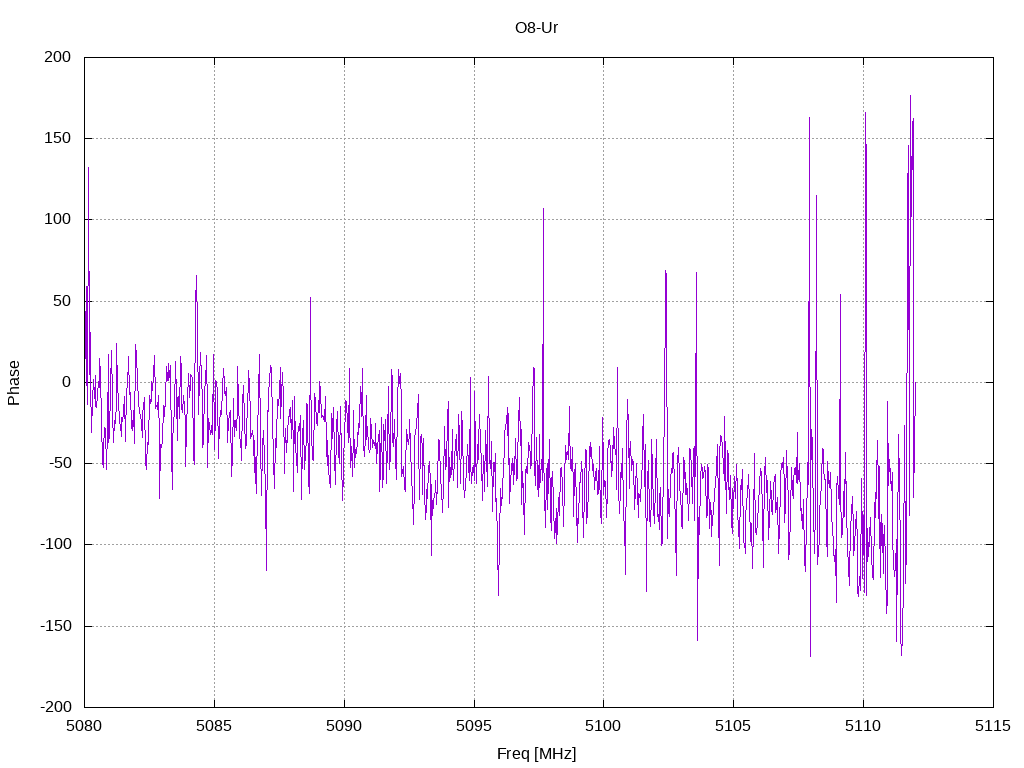Image resolution: width=1024 pixels, height=768 pixels.
Task: Click y-axis tick label 150
Action: tap(57, 138)
